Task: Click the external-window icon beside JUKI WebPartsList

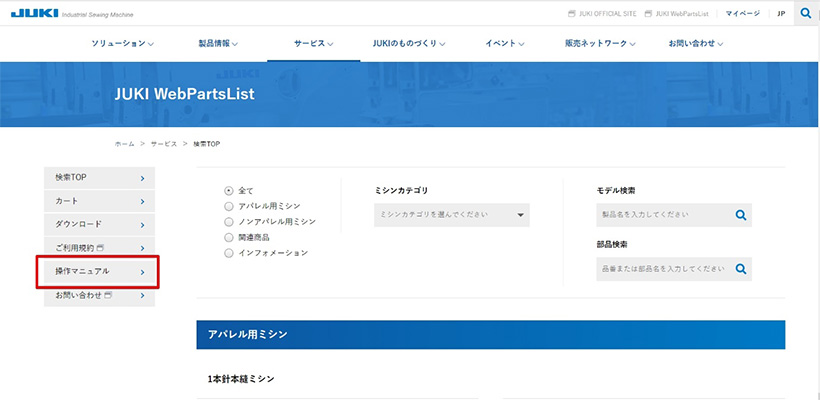Action: [x=648, y=14]
